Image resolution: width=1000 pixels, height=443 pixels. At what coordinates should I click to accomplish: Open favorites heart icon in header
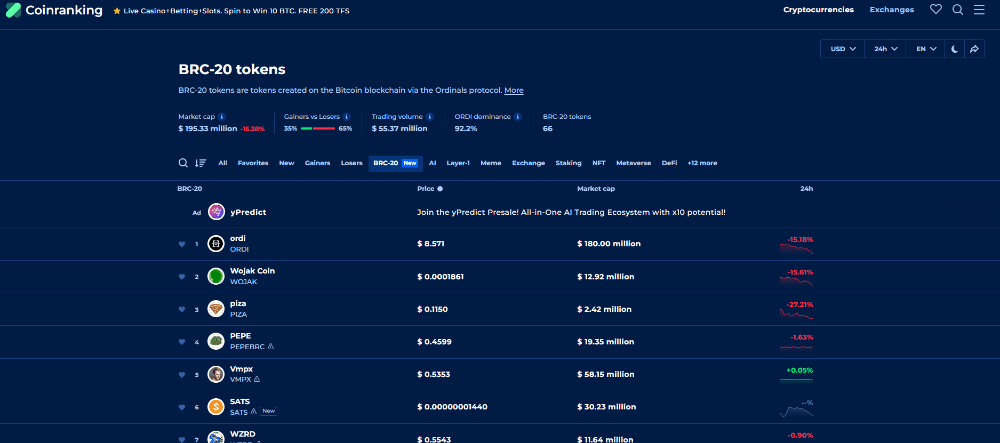click(936, 10)
